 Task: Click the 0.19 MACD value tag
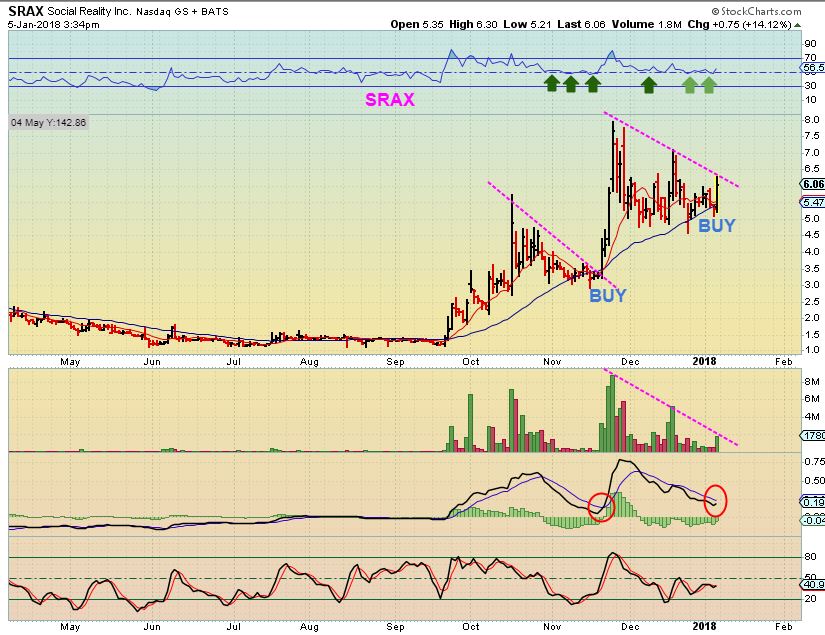813,502
